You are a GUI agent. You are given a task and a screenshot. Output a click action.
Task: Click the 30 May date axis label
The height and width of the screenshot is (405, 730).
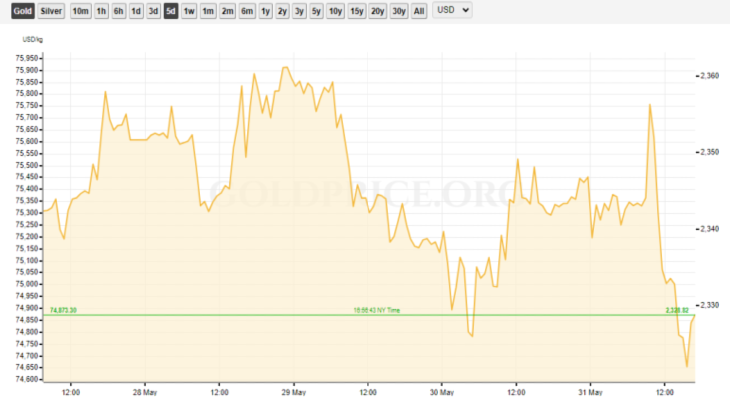(442, 392)
